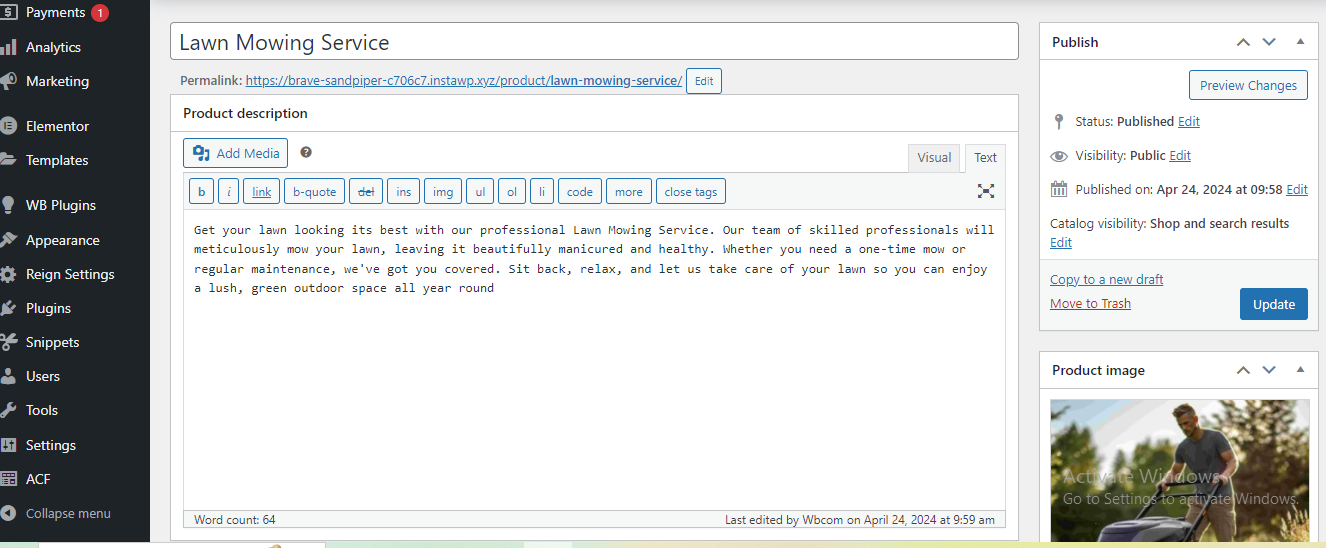The image size is (1326, 548).
Task: Click the Published on calendar icon
Action: point(1059,189)
